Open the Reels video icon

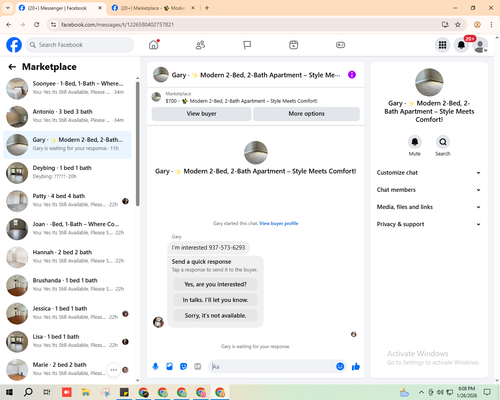click(294, 45)
